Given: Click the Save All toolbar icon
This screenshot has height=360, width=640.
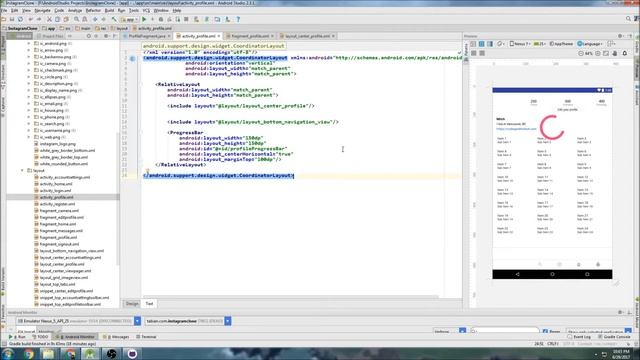Looking at the screenshot, I should click(12, 19).
